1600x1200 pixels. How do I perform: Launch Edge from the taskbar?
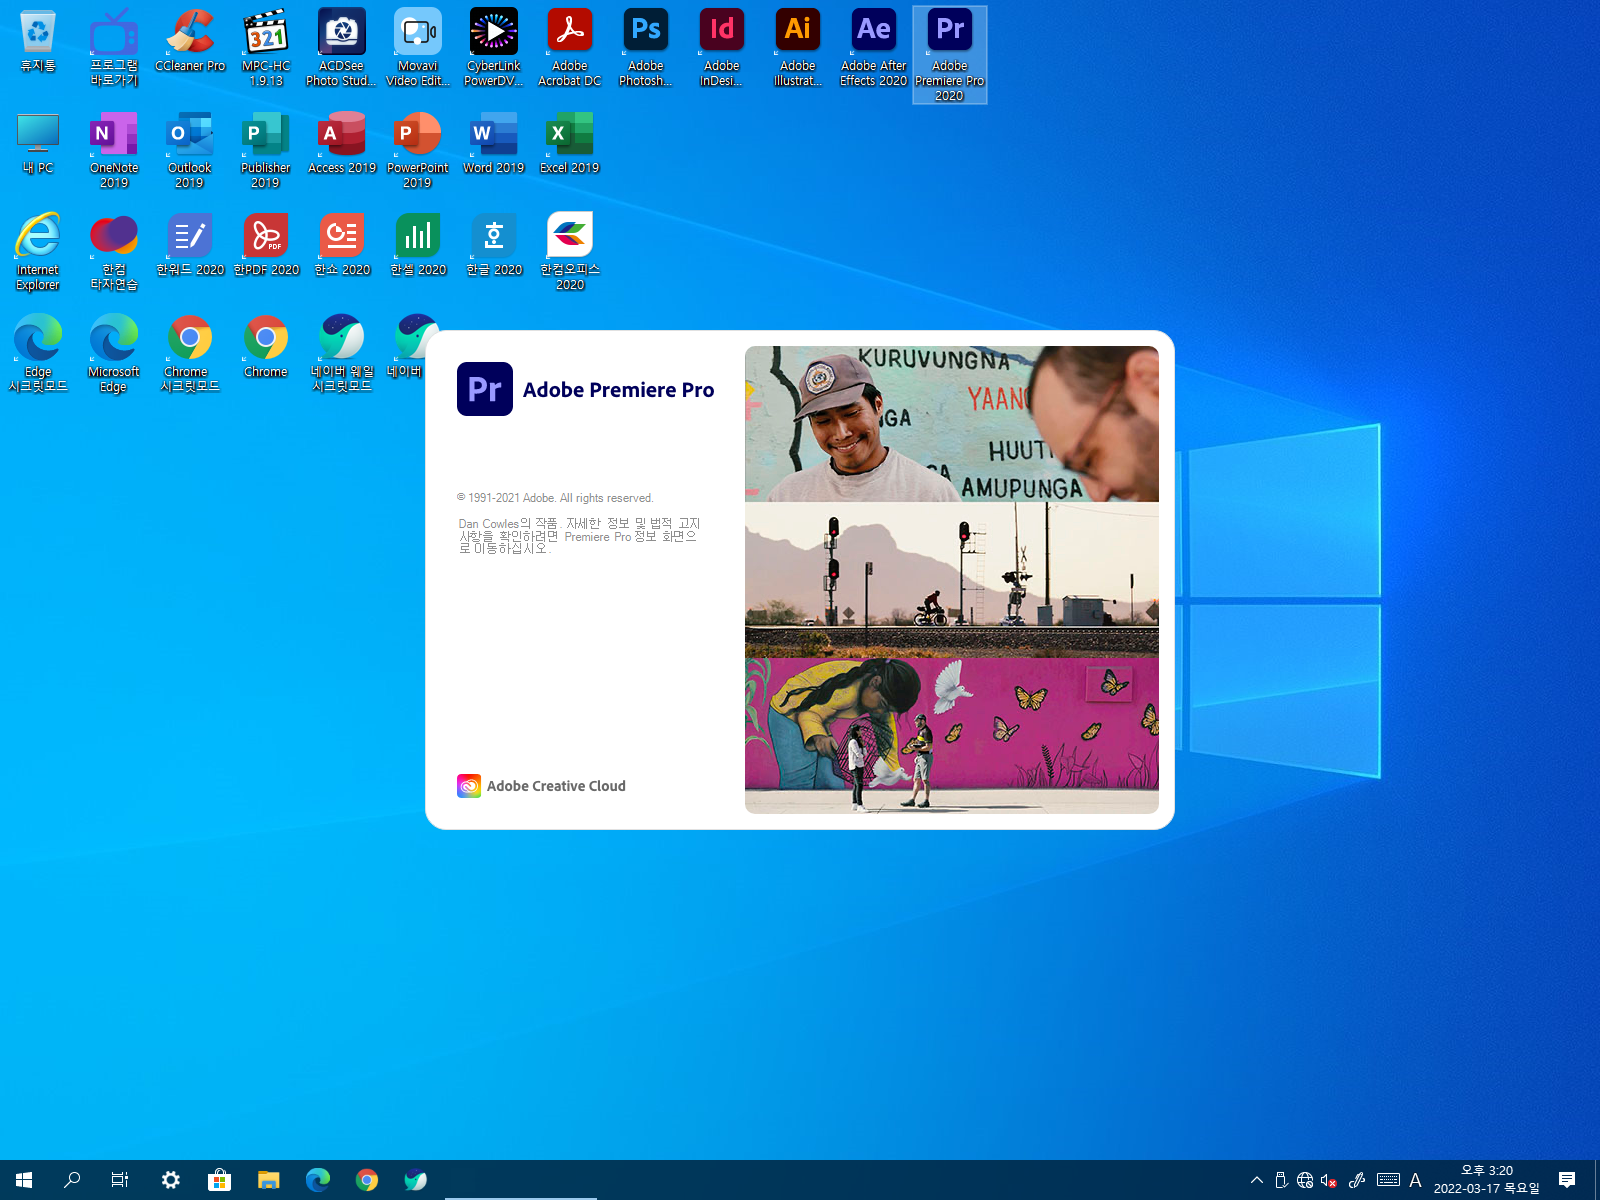[317, 1180]
